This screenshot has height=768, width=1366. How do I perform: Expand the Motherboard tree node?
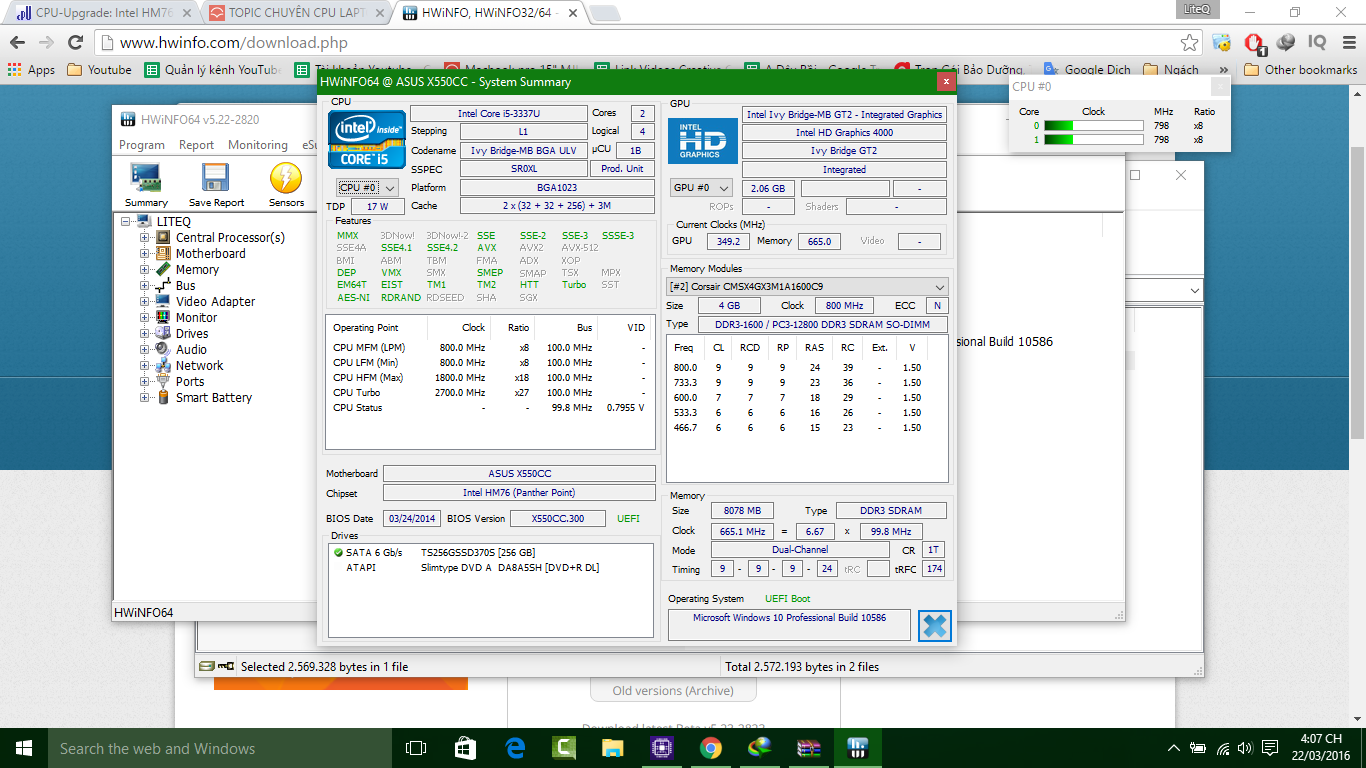(145, 254)
